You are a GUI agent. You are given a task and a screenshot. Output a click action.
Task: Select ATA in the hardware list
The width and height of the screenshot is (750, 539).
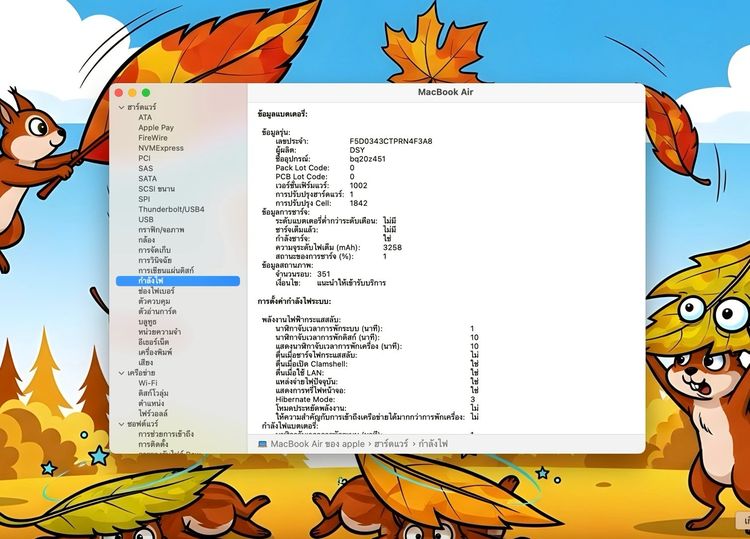[145, 117]
